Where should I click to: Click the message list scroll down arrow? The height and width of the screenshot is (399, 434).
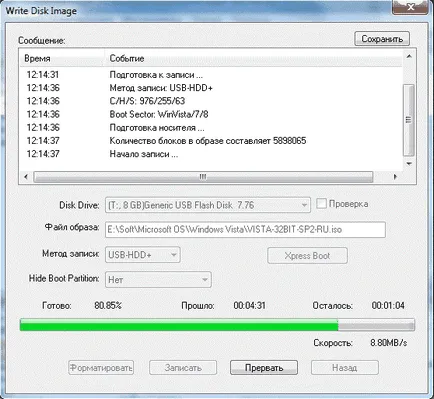tap(409, 164)
